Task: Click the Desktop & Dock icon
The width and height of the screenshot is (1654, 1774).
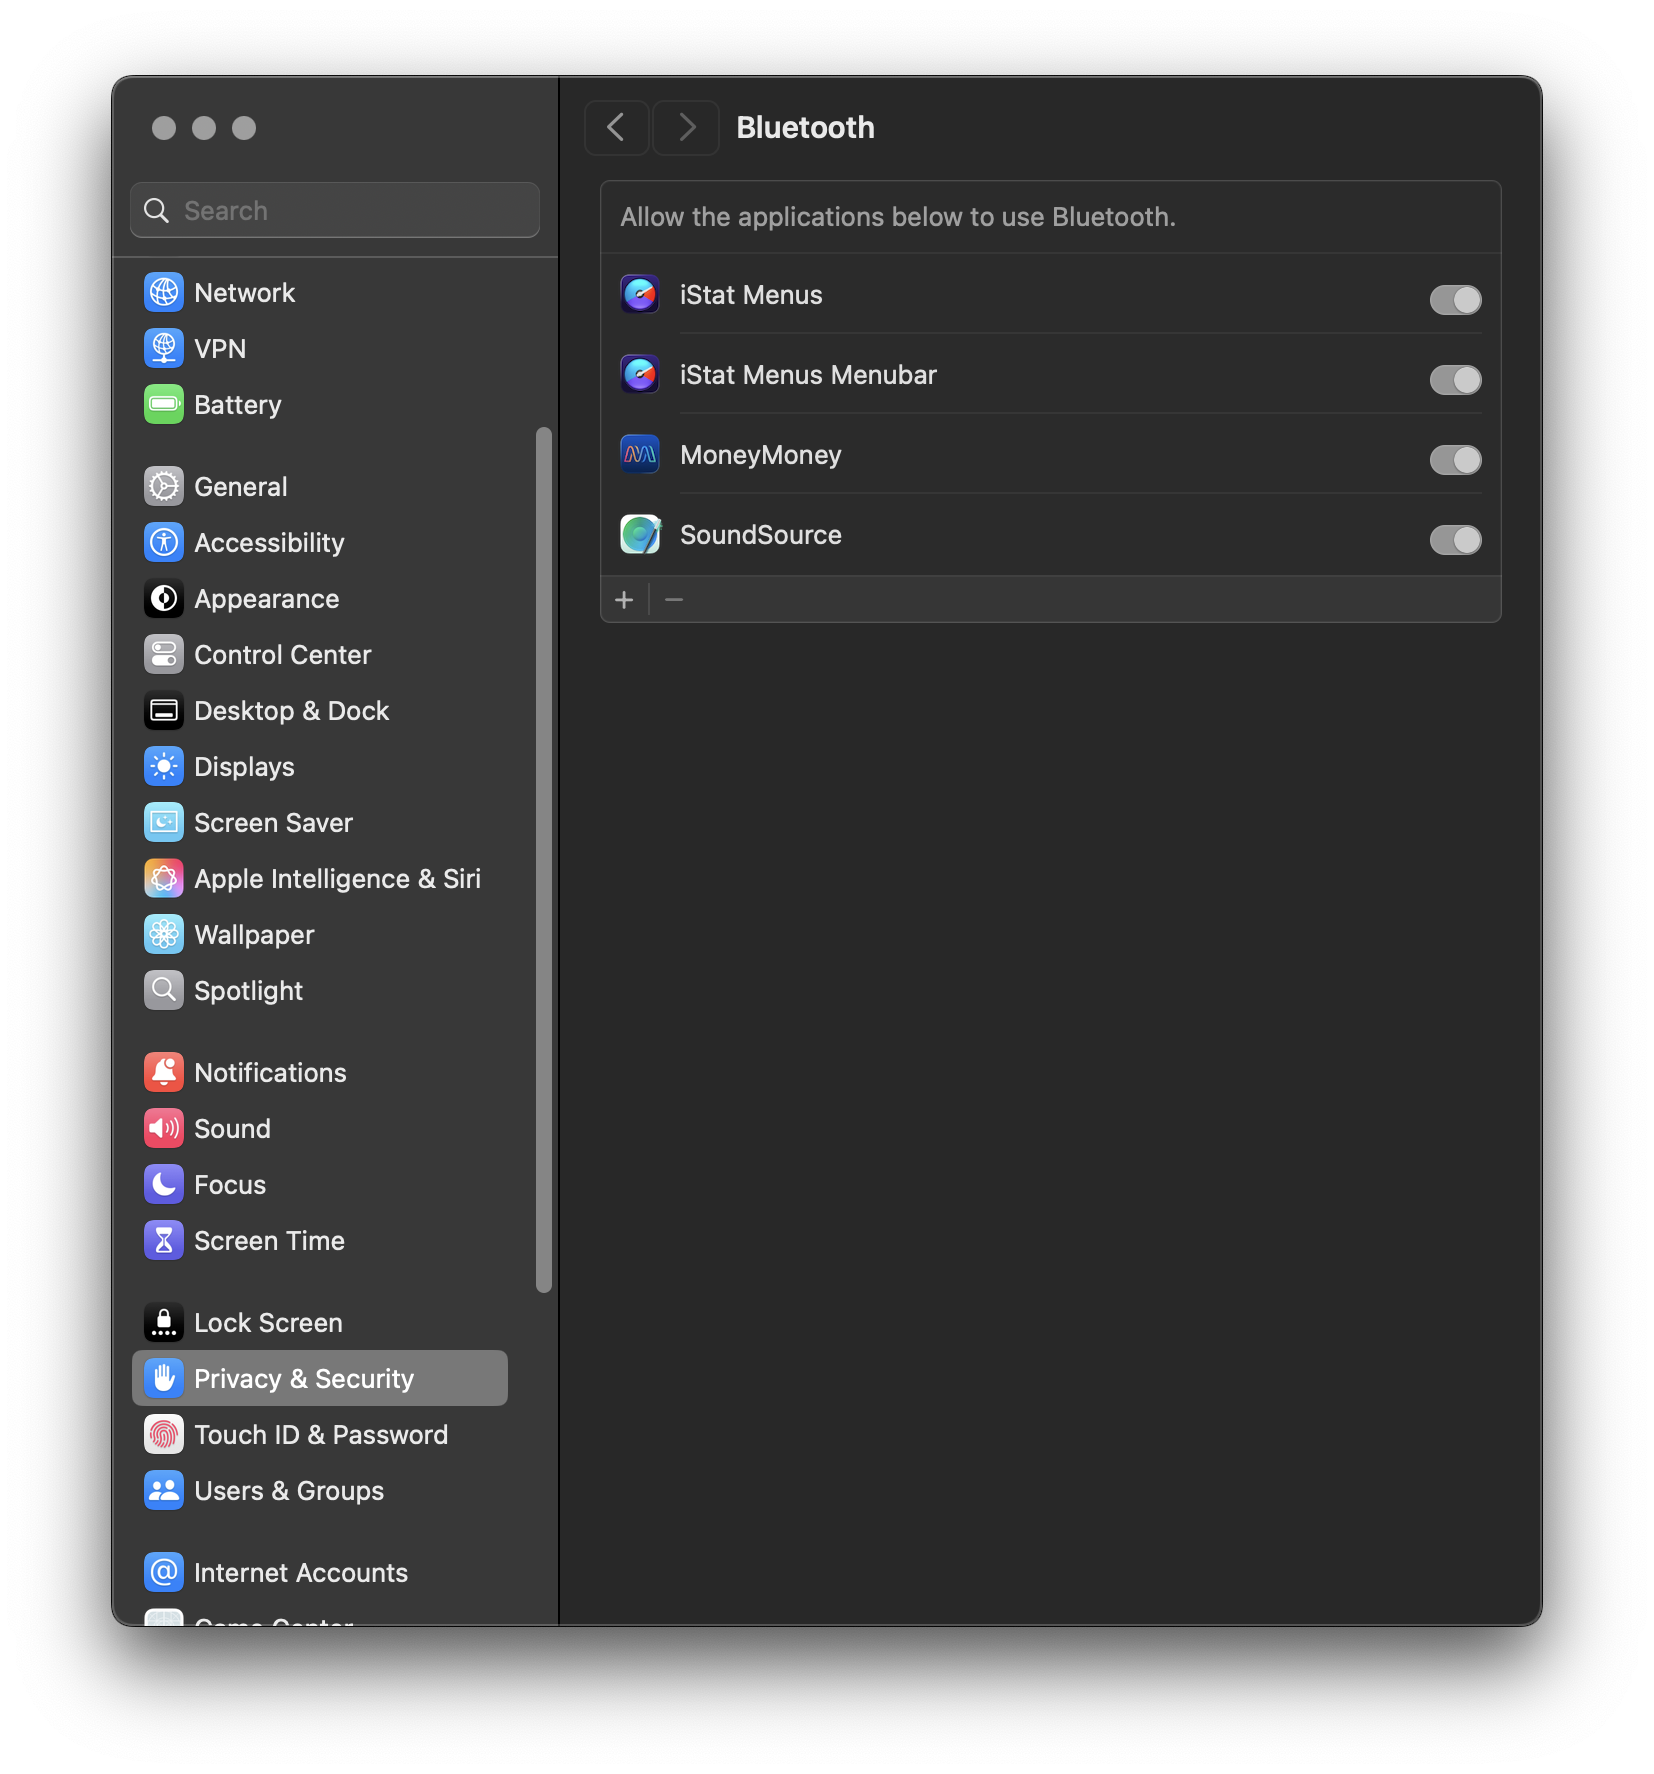Action: pyautogui.click(x=164, y=710)
